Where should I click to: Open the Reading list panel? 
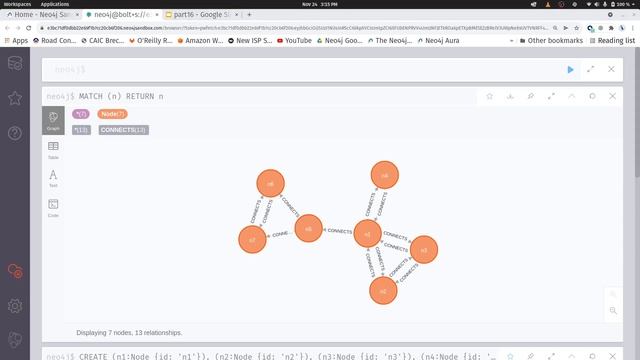[612, 40]
